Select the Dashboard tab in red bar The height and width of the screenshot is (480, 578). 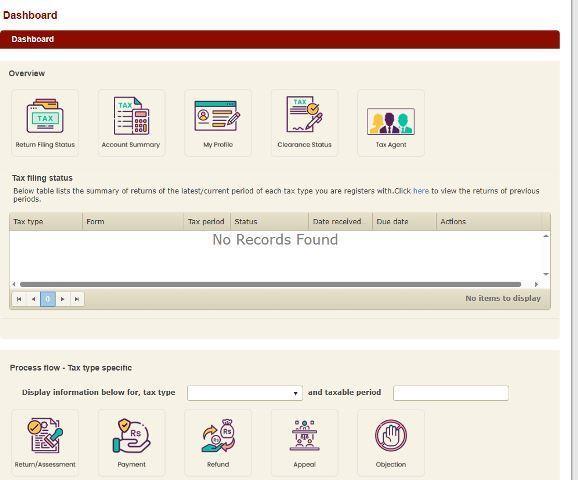click(32, 39)
